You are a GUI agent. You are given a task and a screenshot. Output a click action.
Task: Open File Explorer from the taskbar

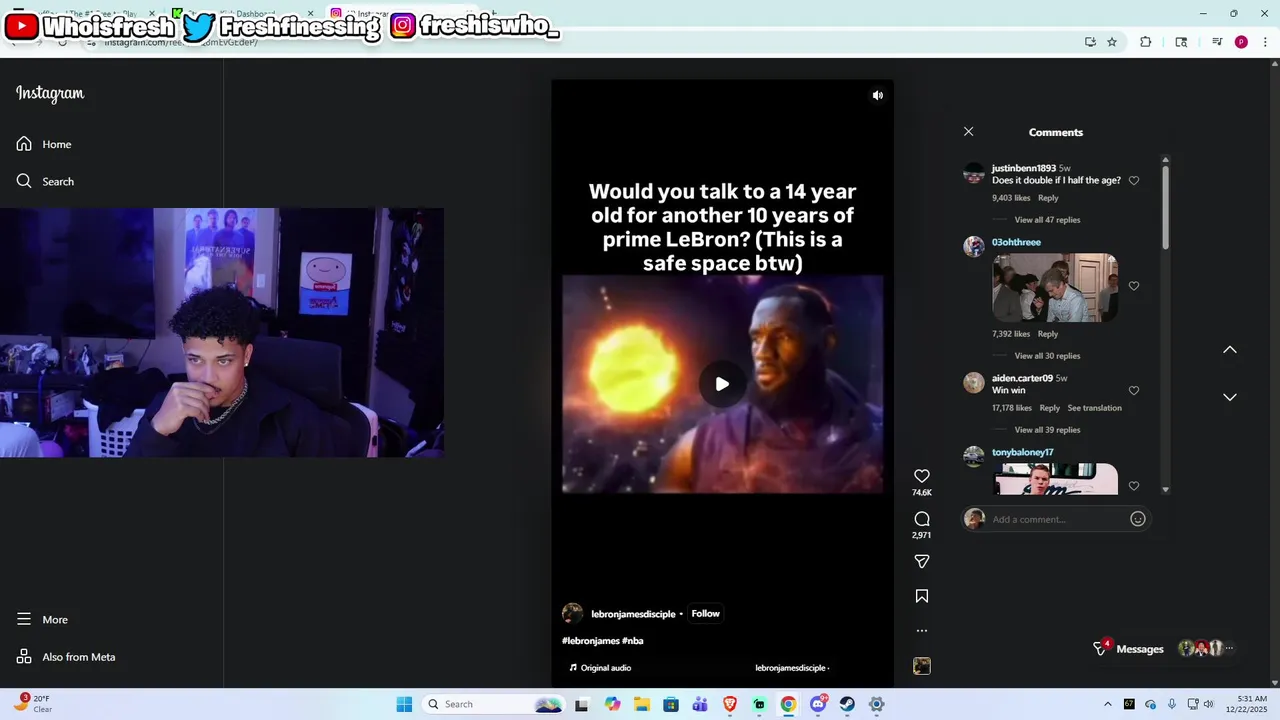click(x=641, y=704)
